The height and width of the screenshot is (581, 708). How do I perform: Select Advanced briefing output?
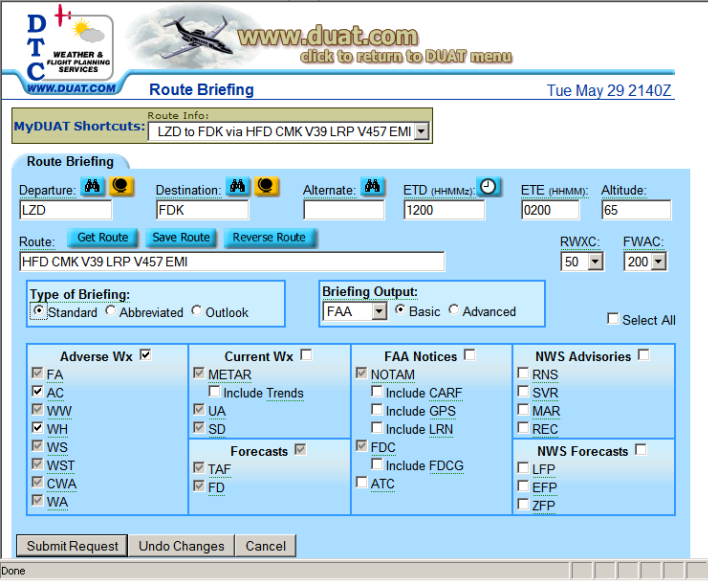(x=454, y=310)
